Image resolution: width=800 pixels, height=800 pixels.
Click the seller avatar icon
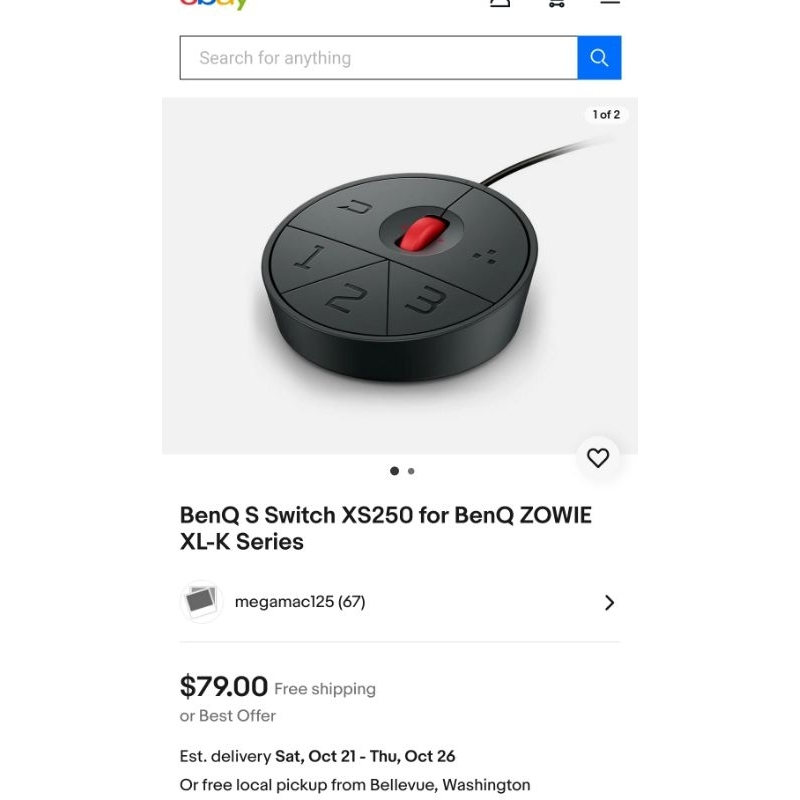(x=201, y=602)
